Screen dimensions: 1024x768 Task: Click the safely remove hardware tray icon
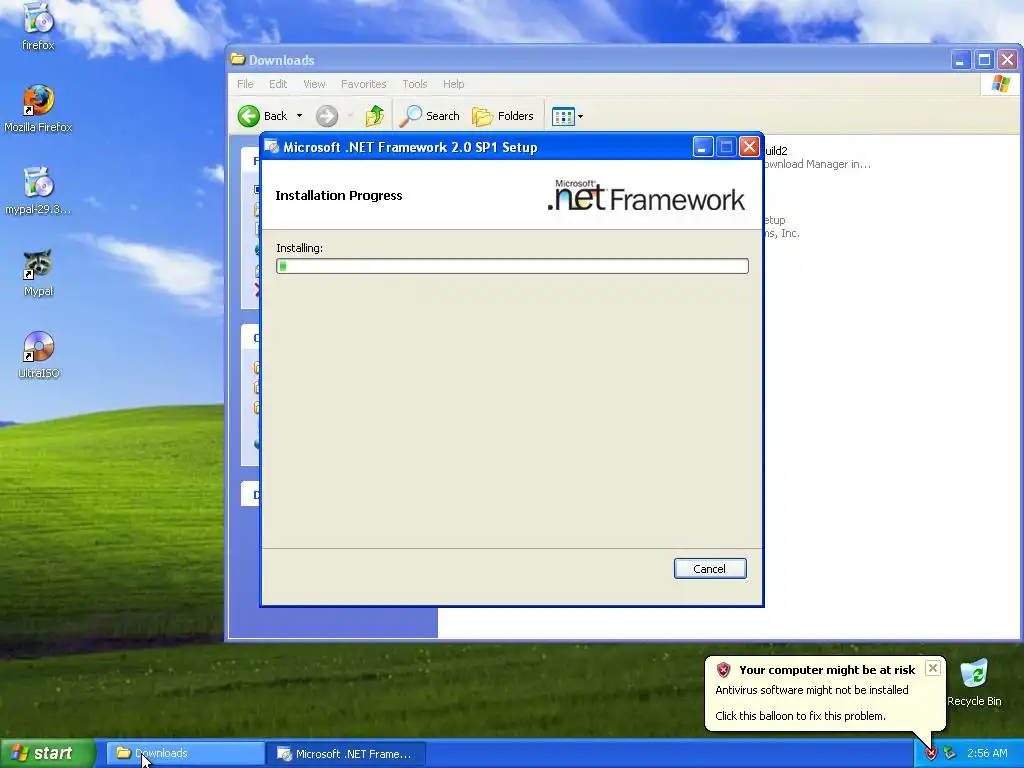950,754
